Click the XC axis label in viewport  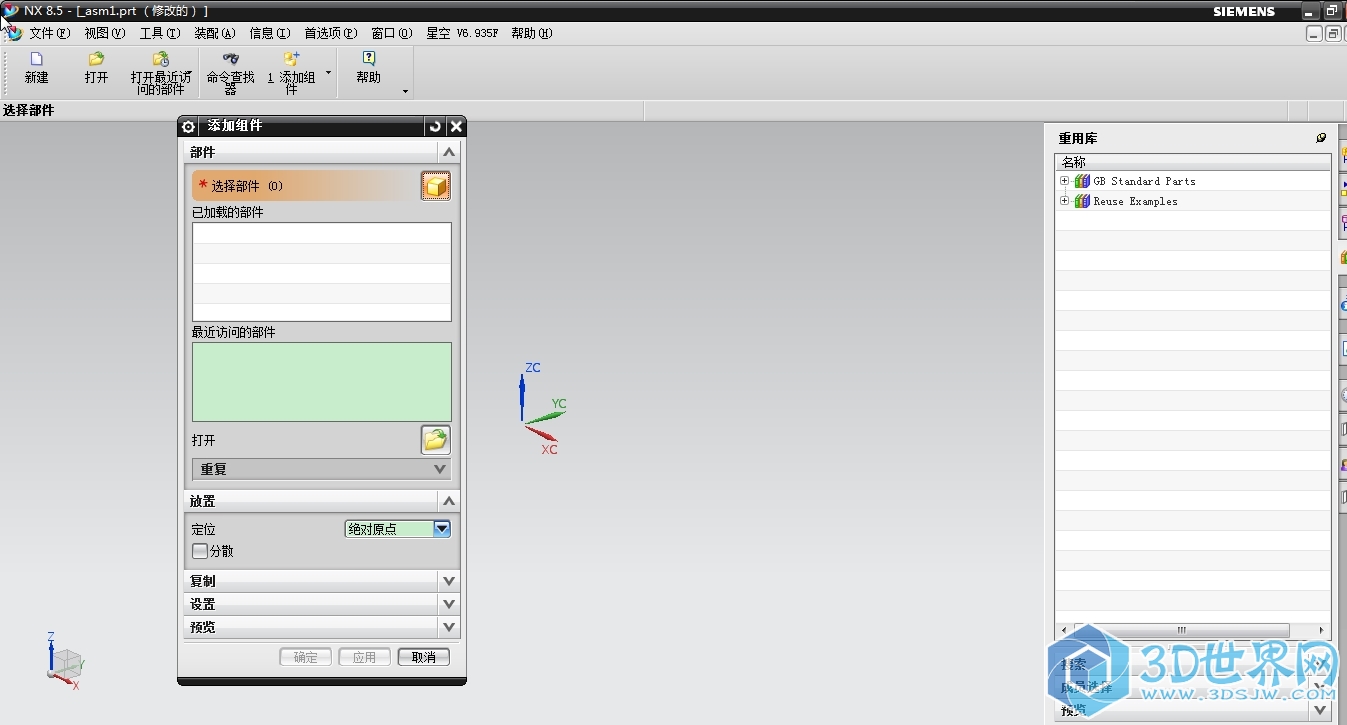click(550, 450)
